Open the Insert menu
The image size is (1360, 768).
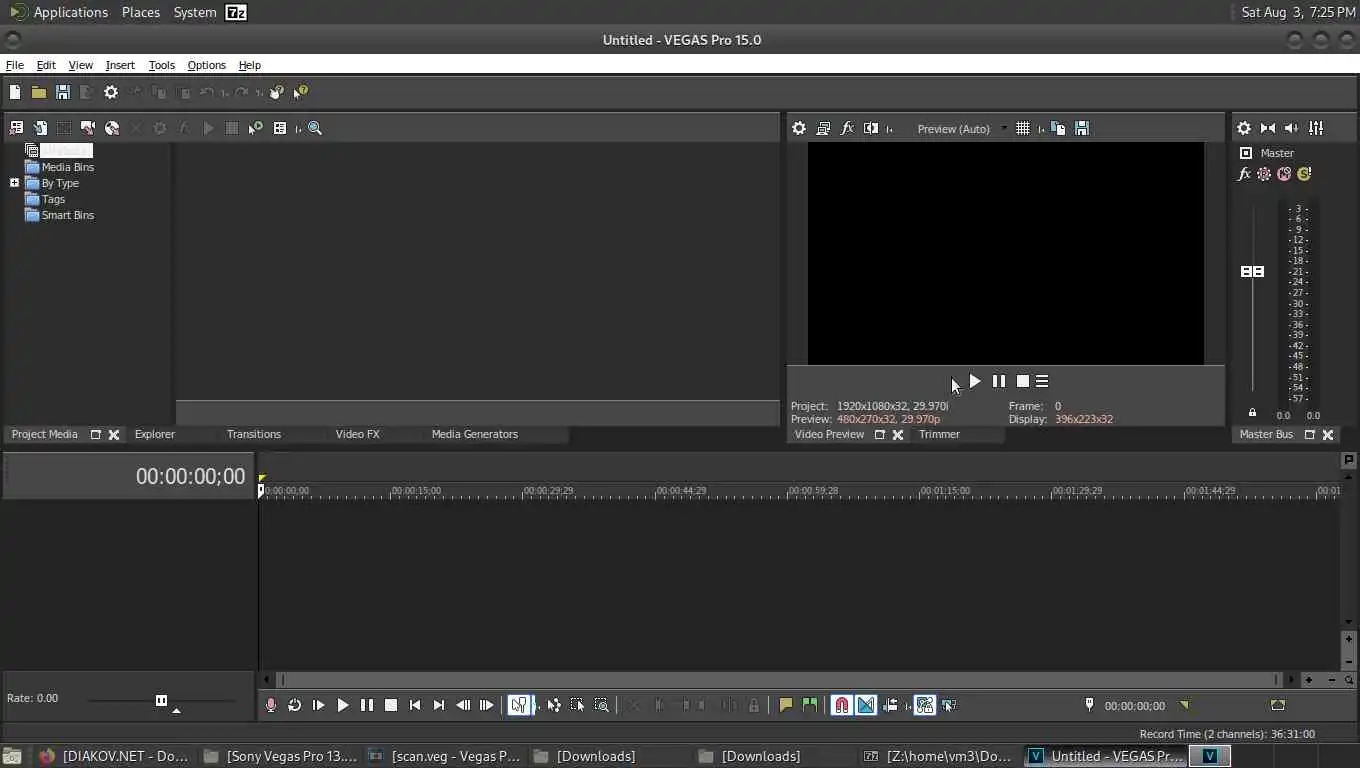click(x=120, y=65)
